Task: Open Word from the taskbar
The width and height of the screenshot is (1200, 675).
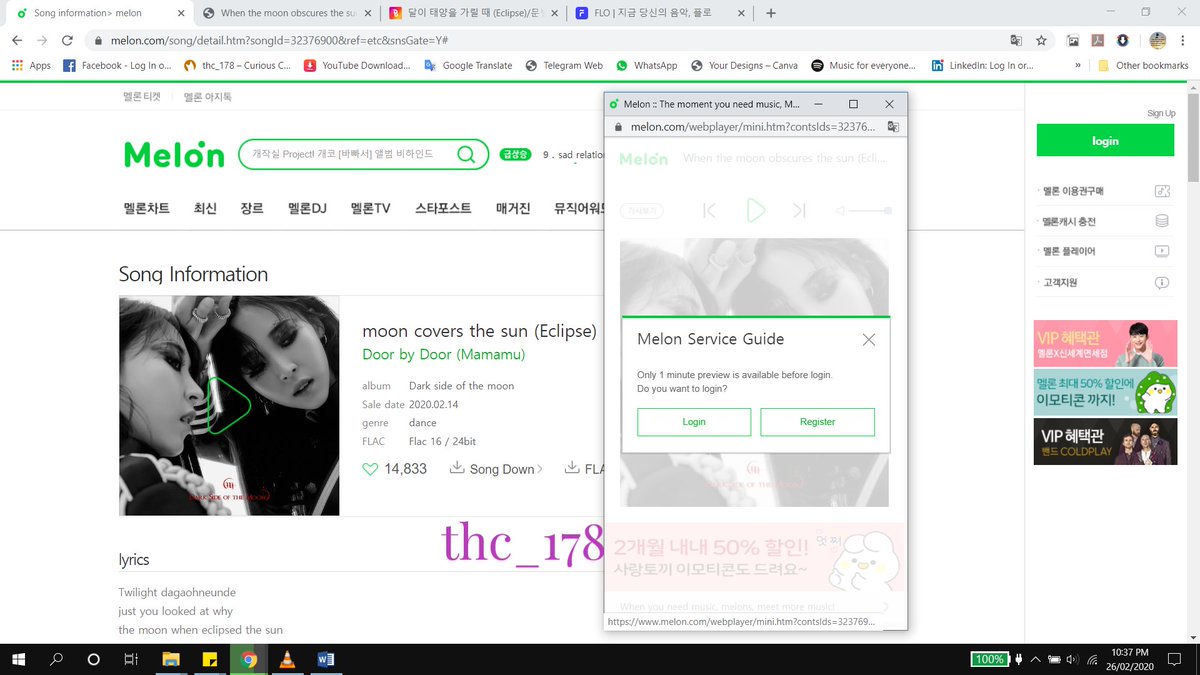Action: click(x=325, y=659)
